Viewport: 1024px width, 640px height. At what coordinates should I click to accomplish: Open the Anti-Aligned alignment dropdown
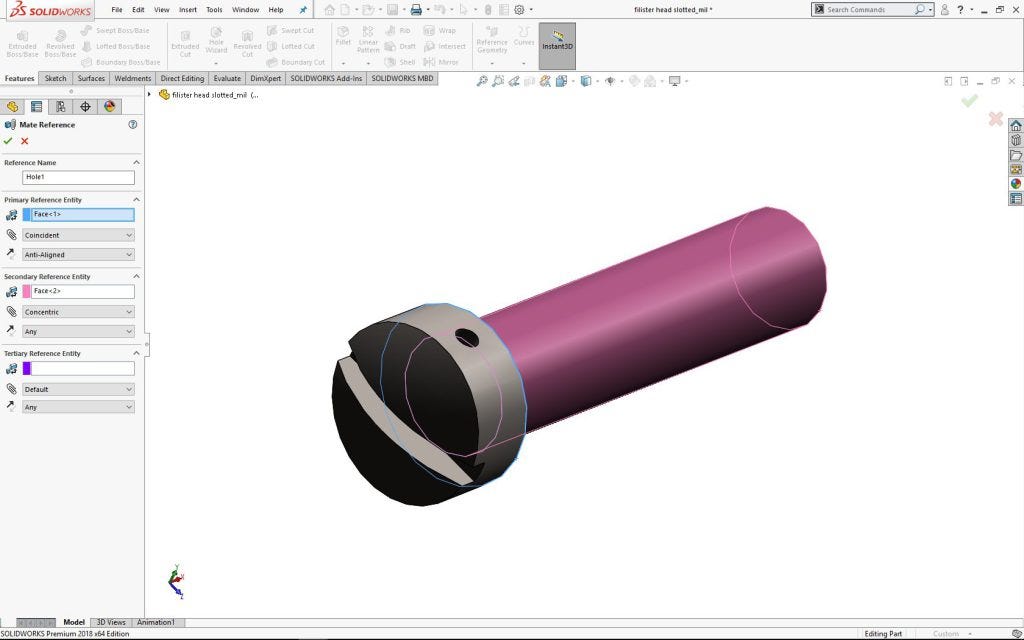(x=78, y=254)
